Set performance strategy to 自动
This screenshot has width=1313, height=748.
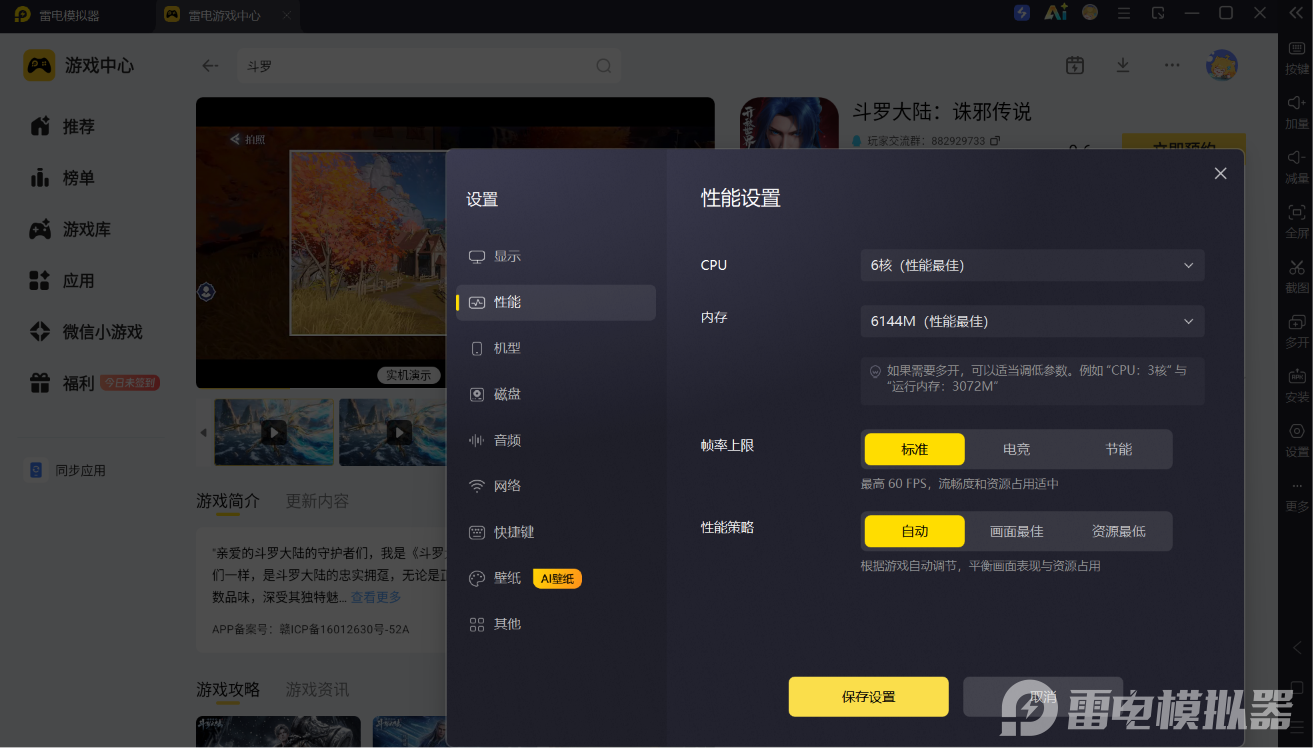tap(915, 532)
